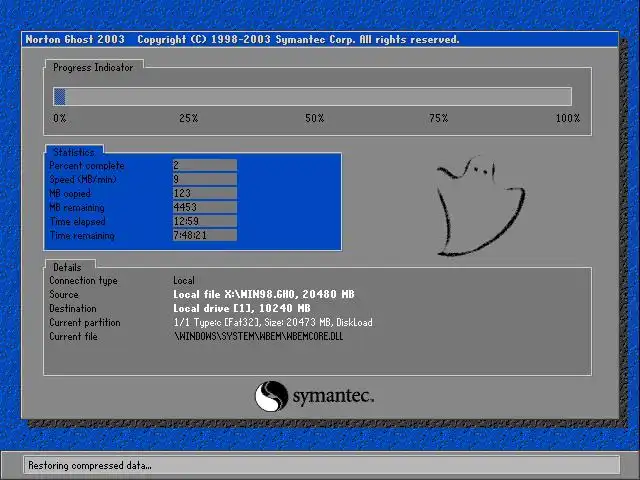Click the Symantec yin-yang logo
The width and height of the screenshot is (640, 480).
click(x=271, y=396)
